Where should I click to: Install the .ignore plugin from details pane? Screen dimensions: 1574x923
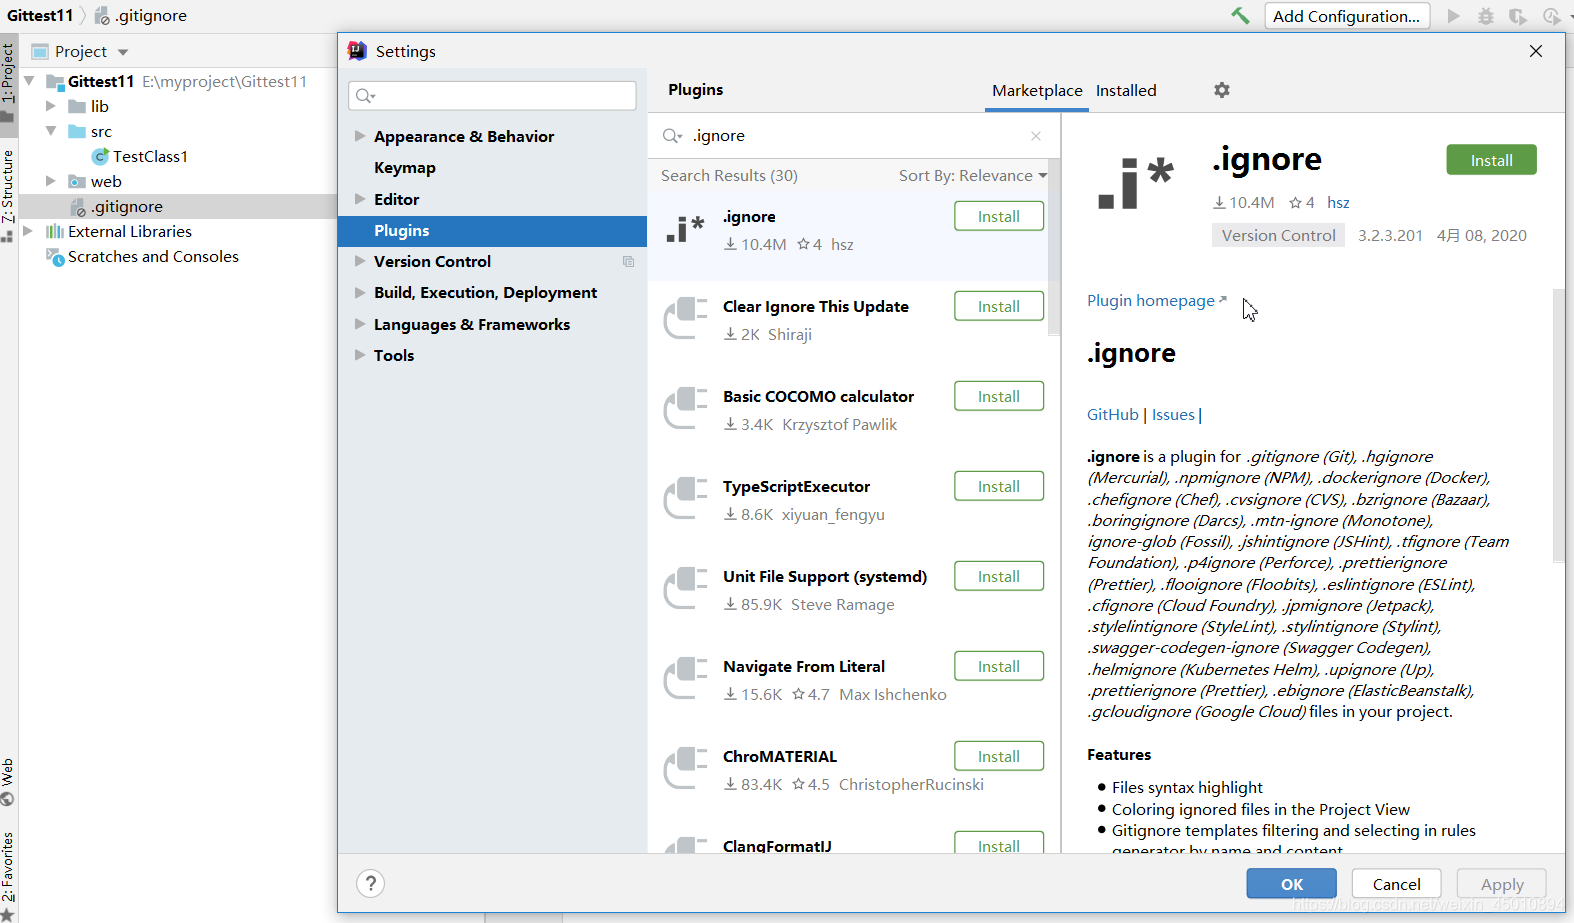(x=1491, y=160)
